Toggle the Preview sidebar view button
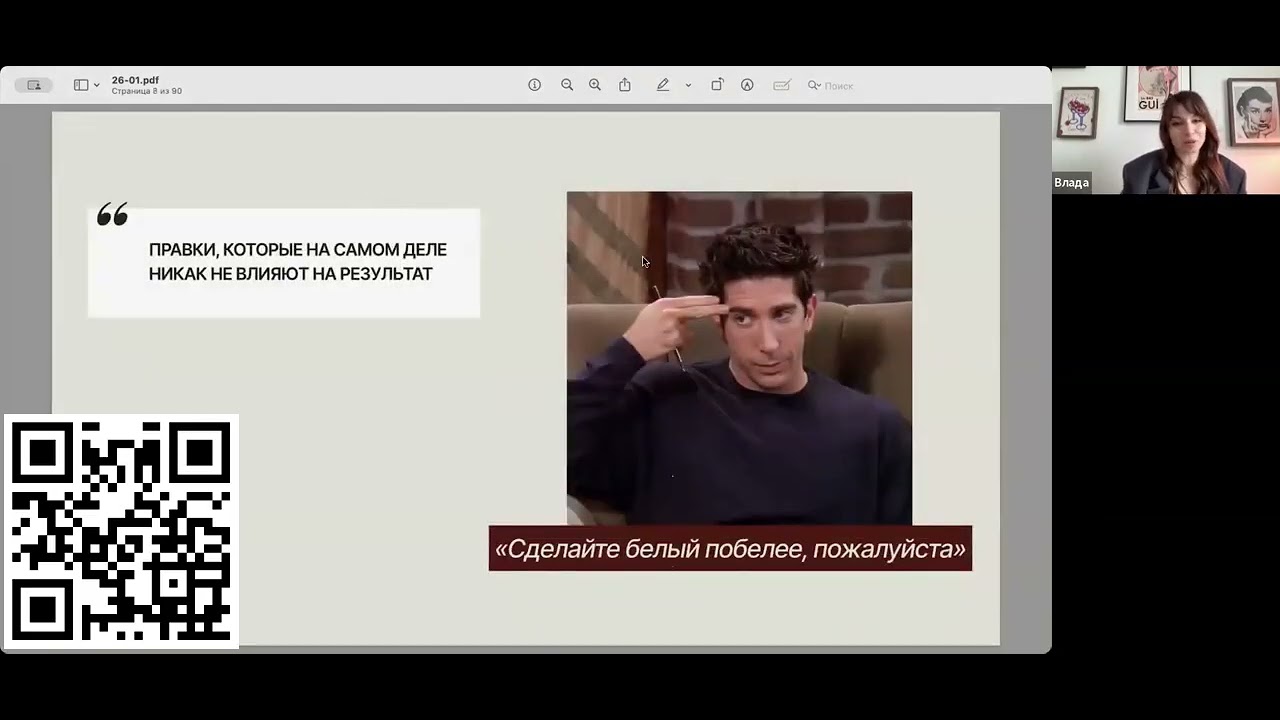1280x720 pixels. (x=81, y=85)
